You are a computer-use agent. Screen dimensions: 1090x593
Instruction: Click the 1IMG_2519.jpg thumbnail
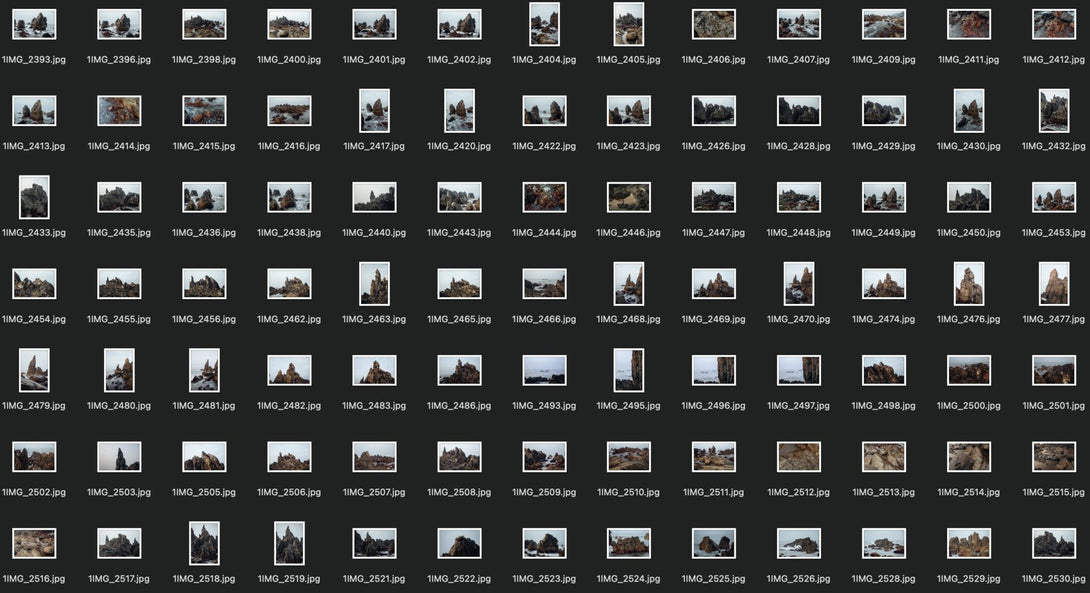(289, 544)
